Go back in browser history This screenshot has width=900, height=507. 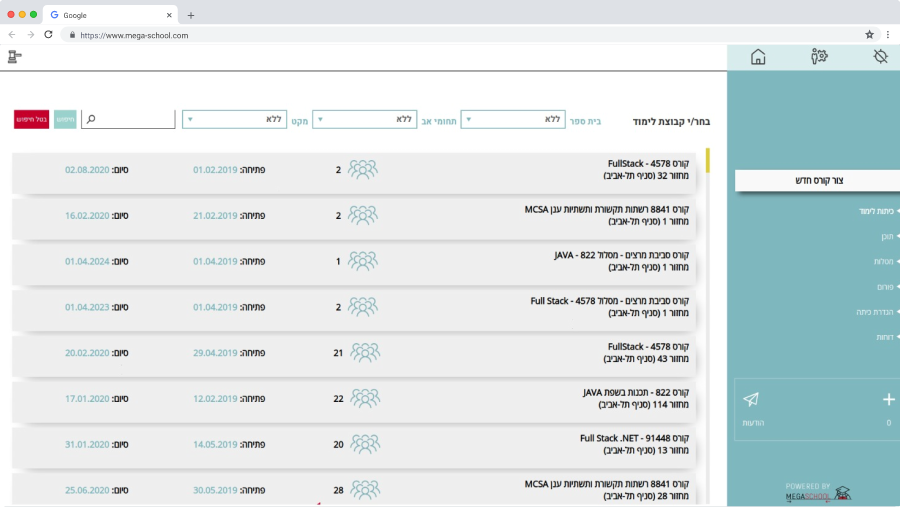click(11, 34)
